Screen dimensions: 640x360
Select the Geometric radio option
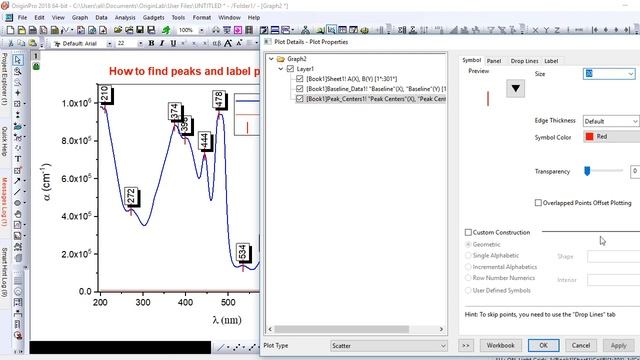click(468, 244)
